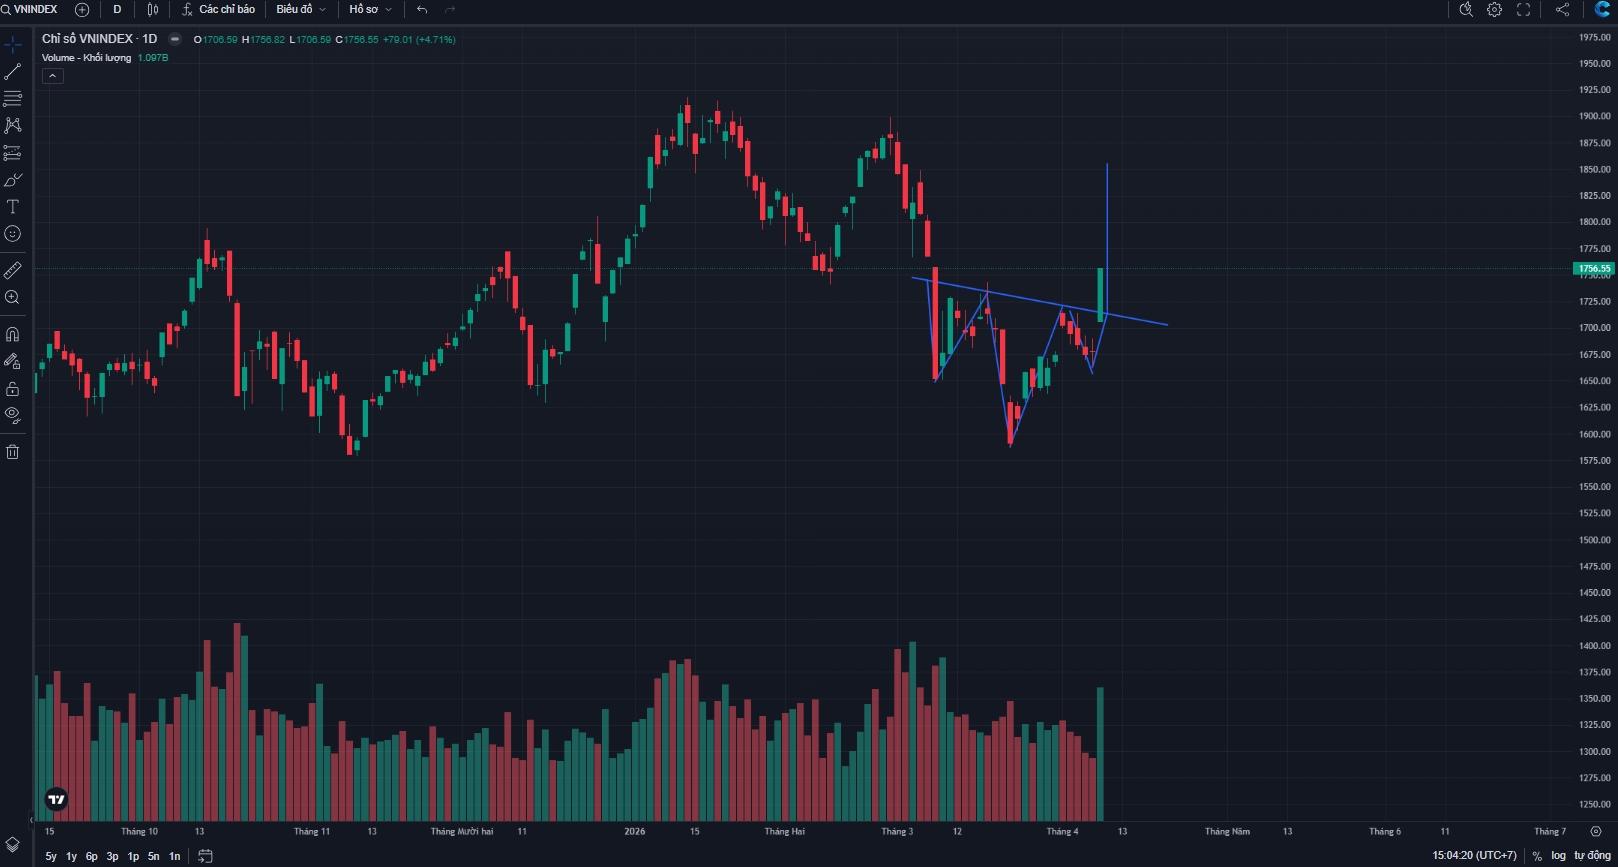Expand the Biểu đồ dropdown
This screenshot has width=1618, height=867.
click(x=300, y=10)
